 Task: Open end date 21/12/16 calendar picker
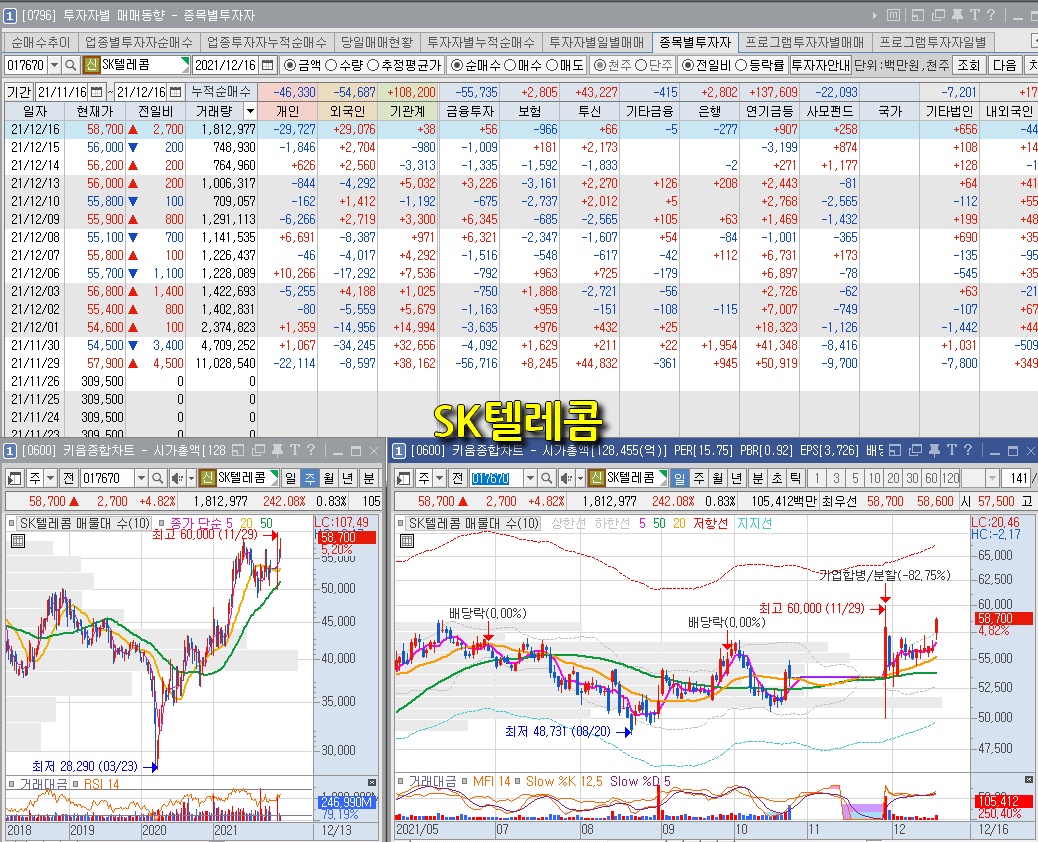[175, 92]
